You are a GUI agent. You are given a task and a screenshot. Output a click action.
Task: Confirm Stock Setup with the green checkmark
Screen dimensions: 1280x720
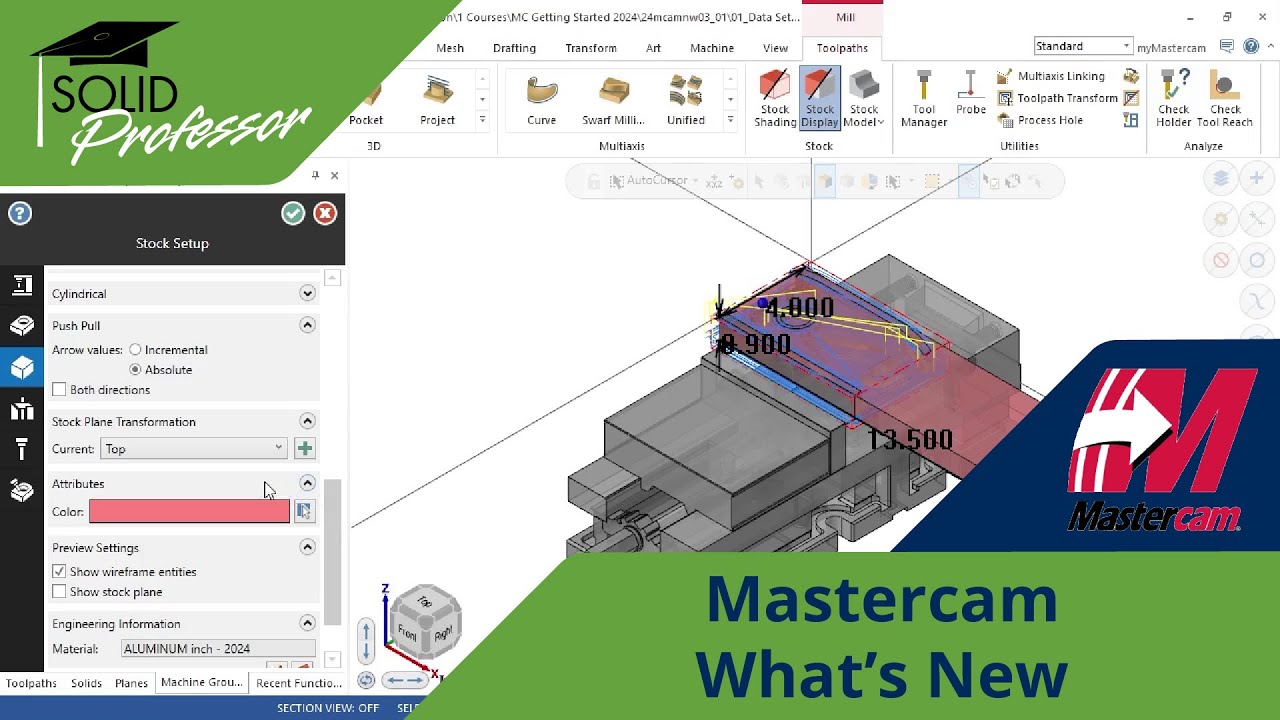[x=293, y=213]
